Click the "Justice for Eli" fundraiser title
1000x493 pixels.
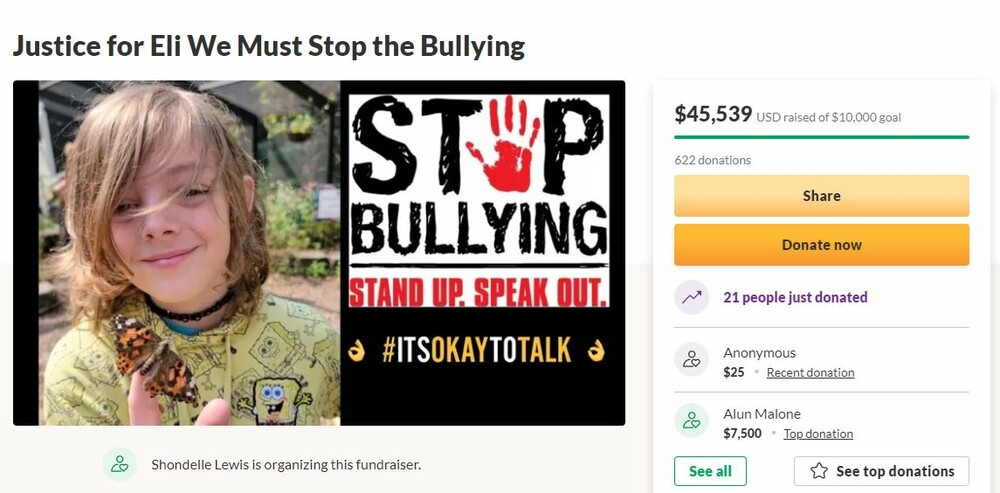point(268,46)
